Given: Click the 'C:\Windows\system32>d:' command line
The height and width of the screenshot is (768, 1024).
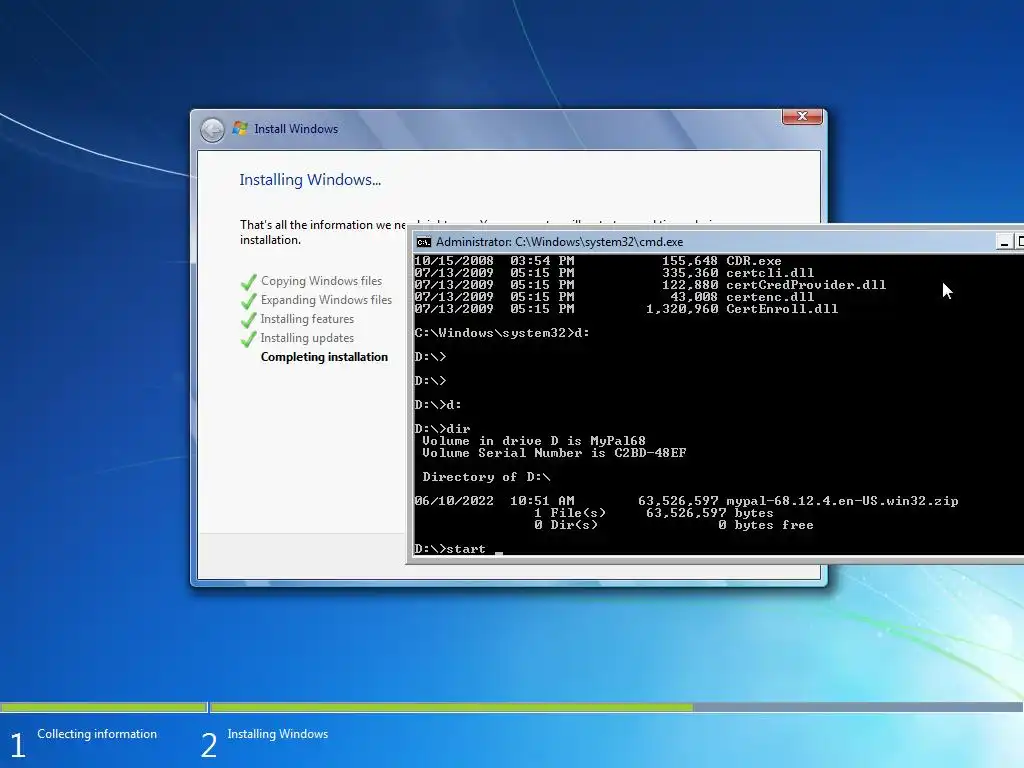Looking at the screenshot, I should [x=502, y=332].
